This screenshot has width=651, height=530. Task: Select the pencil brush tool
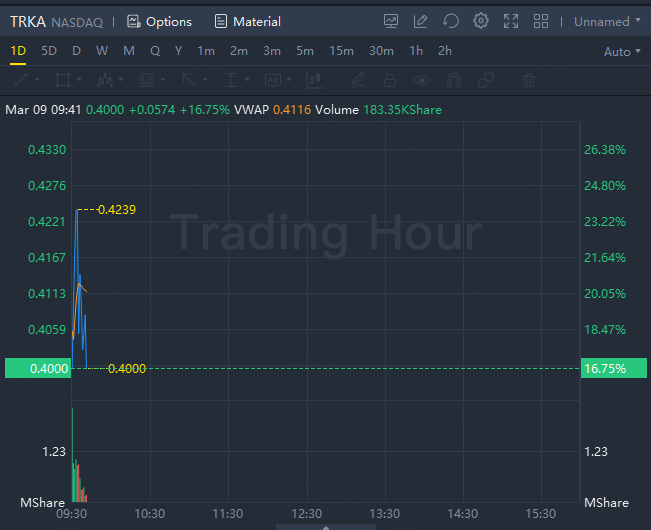point(357,80)
